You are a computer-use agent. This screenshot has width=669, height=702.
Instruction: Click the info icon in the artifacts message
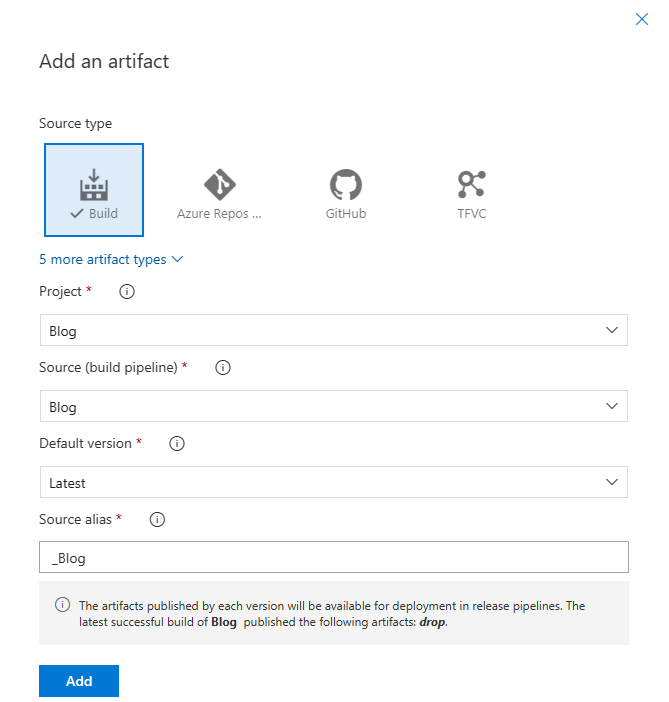pos(63,606)
